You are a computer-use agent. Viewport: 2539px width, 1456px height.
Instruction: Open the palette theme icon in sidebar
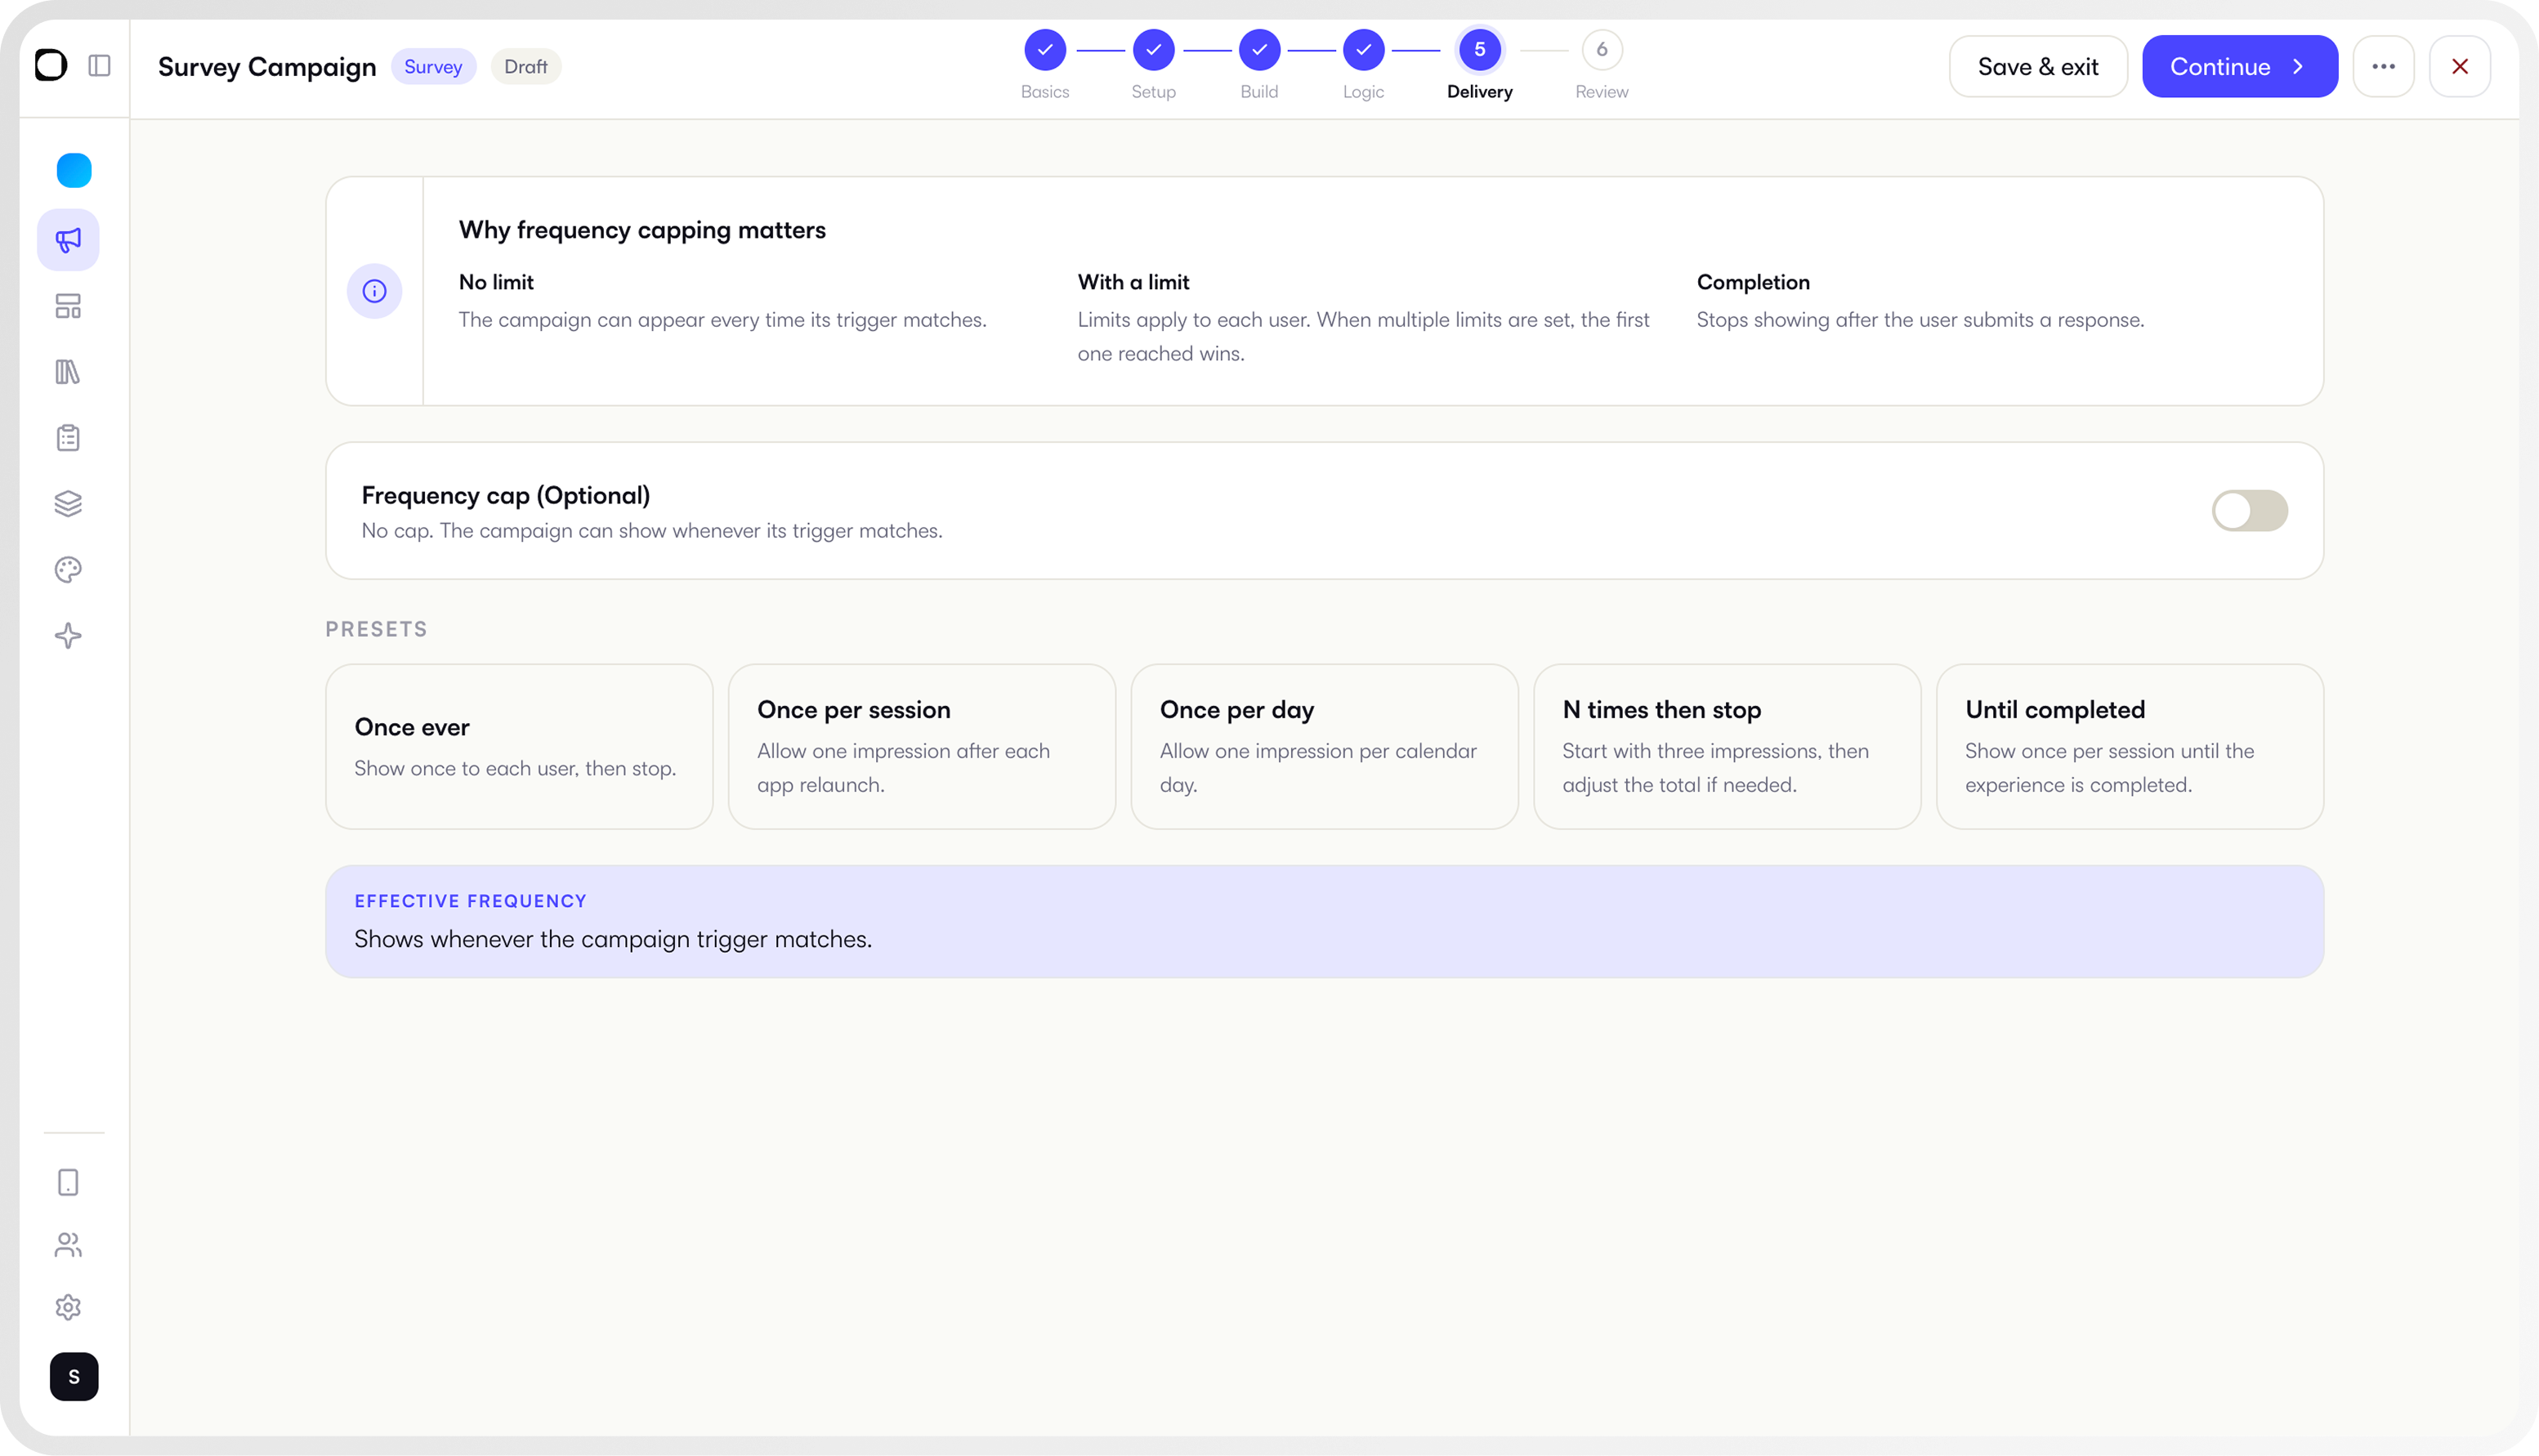68,570
